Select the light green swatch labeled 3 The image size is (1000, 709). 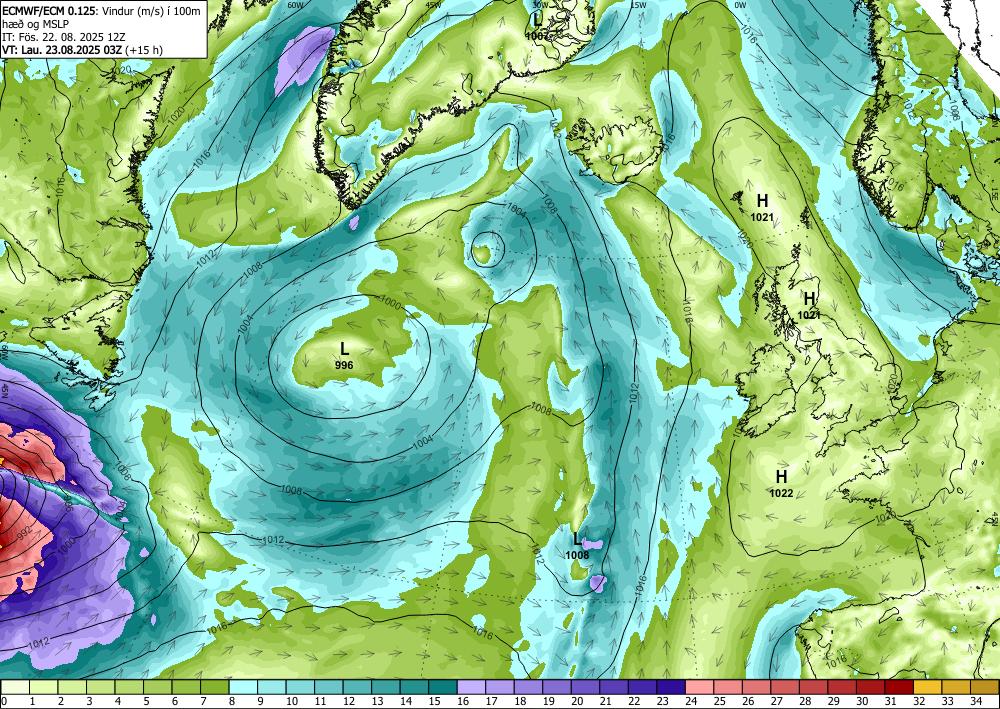click(100, 687)
